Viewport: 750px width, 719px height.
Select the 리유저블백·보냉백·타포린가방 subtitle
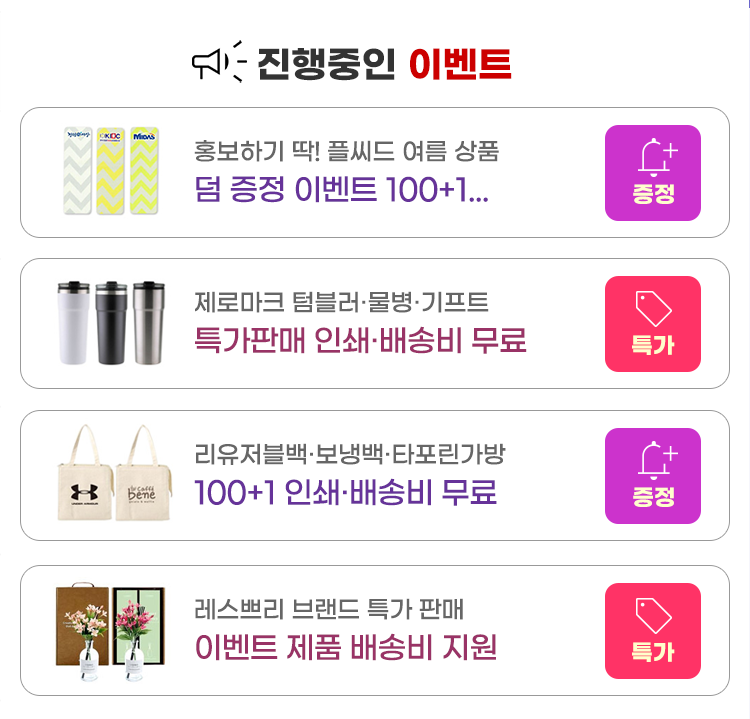click(350, 454)
